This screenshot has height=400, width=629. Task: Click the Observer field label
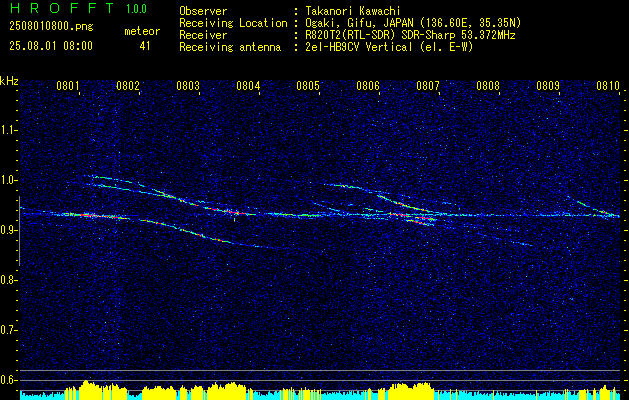click(203, 11)
